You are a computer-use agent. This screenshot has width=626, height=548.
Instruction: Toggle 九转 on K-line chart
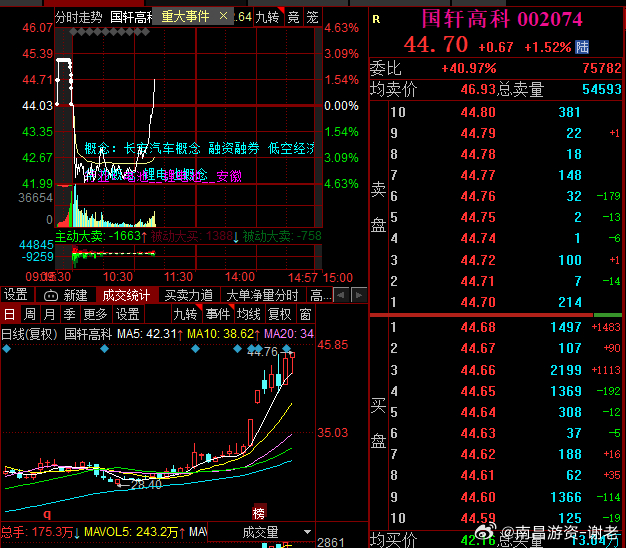[186, 315]
